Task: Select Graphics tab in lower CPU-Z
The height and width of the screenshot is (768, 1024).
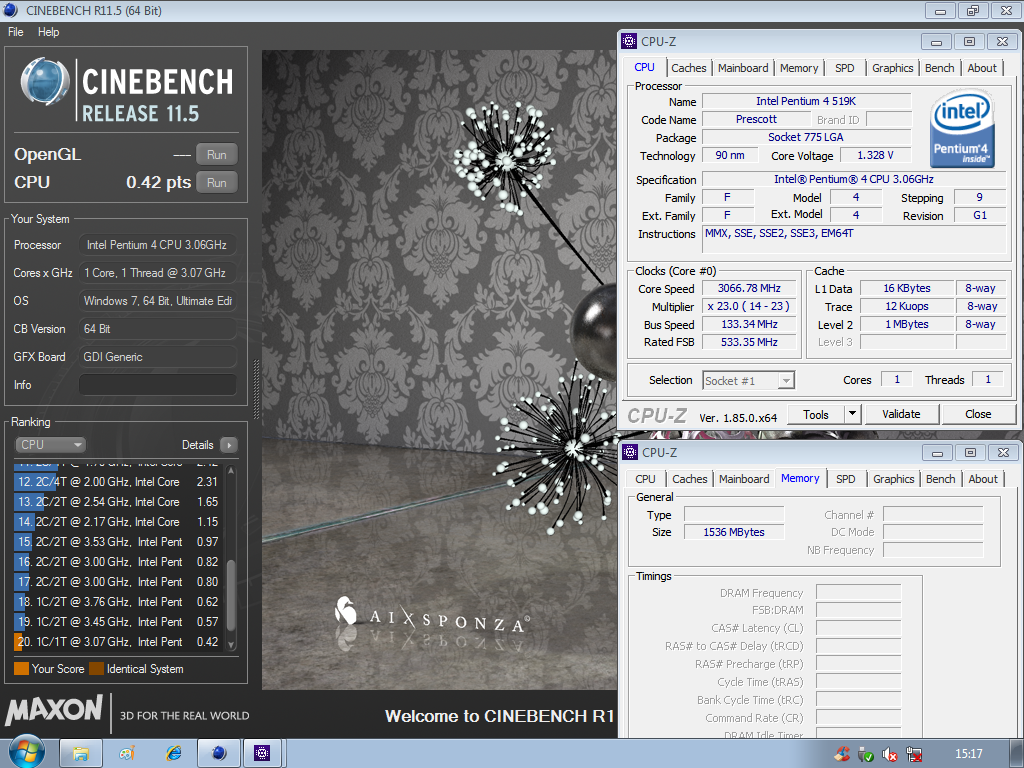Action: pos(893,479)
